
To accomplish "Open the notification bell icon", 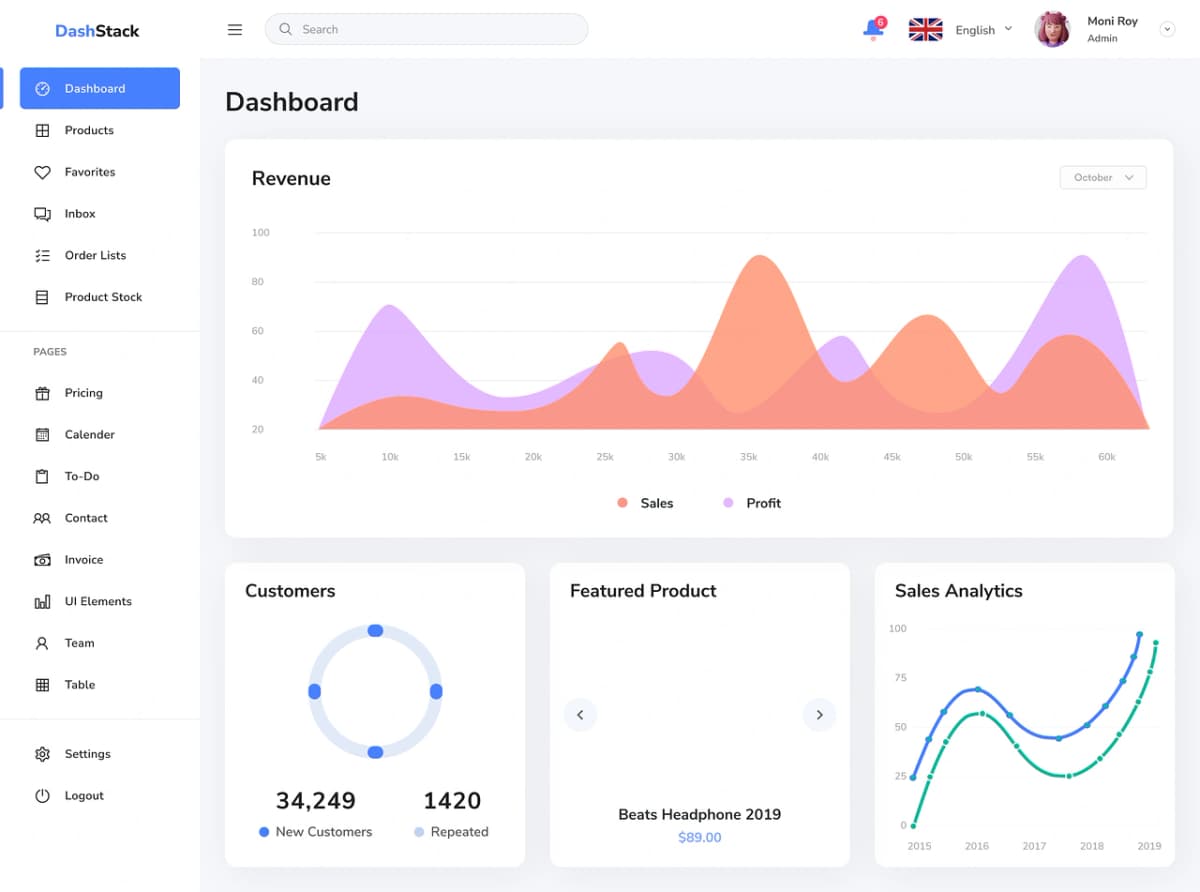I will [873, 30].
